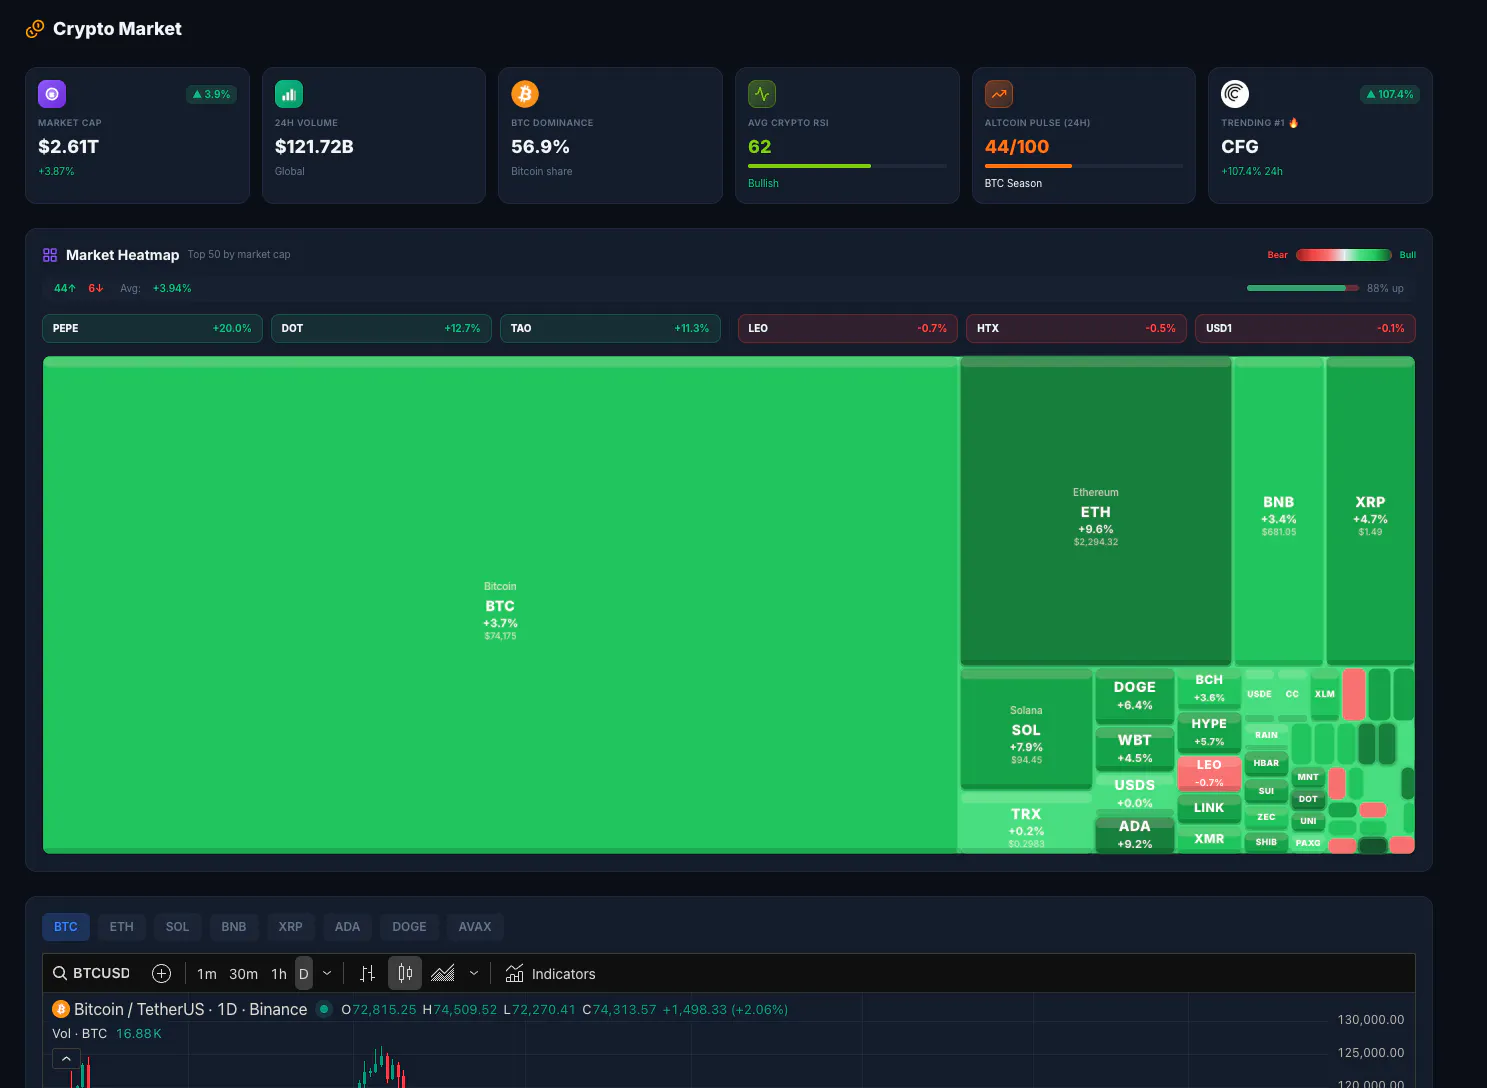The height and width of the screenshot is (1088, 1487).
Task: Click the Bear-Bull gradient color scale
Action: [1344, 255]
